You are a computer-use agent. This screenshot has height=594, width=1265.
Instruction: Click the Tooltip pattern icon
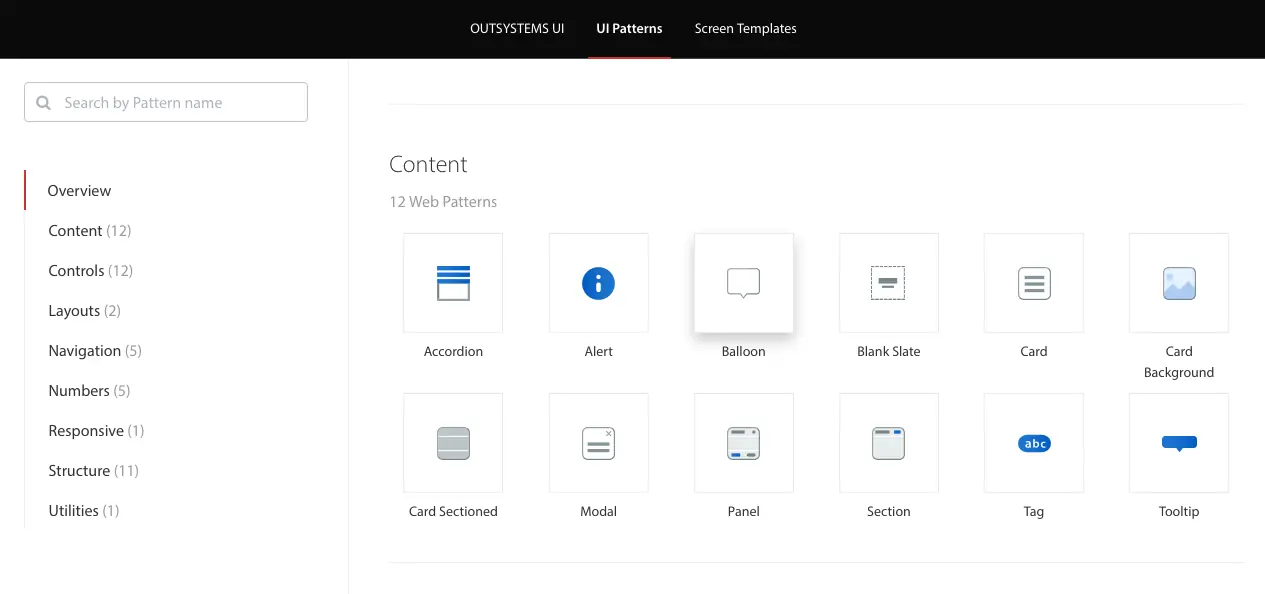tap(1178, 443)
